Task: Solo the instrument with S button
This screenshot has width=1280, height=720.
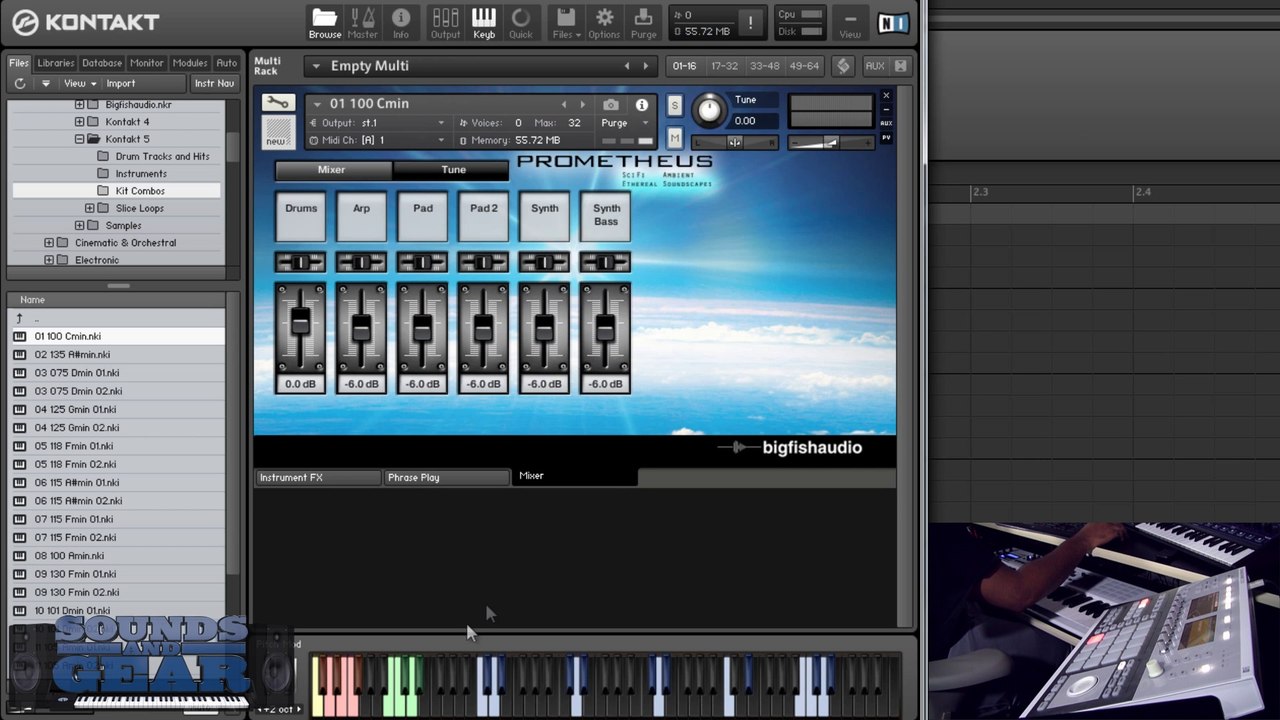Action: 674,106
